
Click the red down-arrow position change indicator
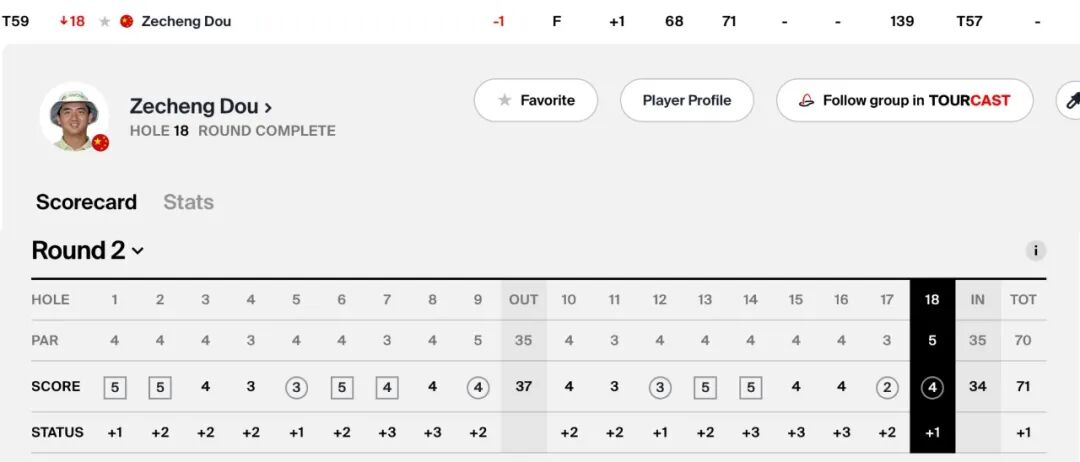[x=64, y=21]
